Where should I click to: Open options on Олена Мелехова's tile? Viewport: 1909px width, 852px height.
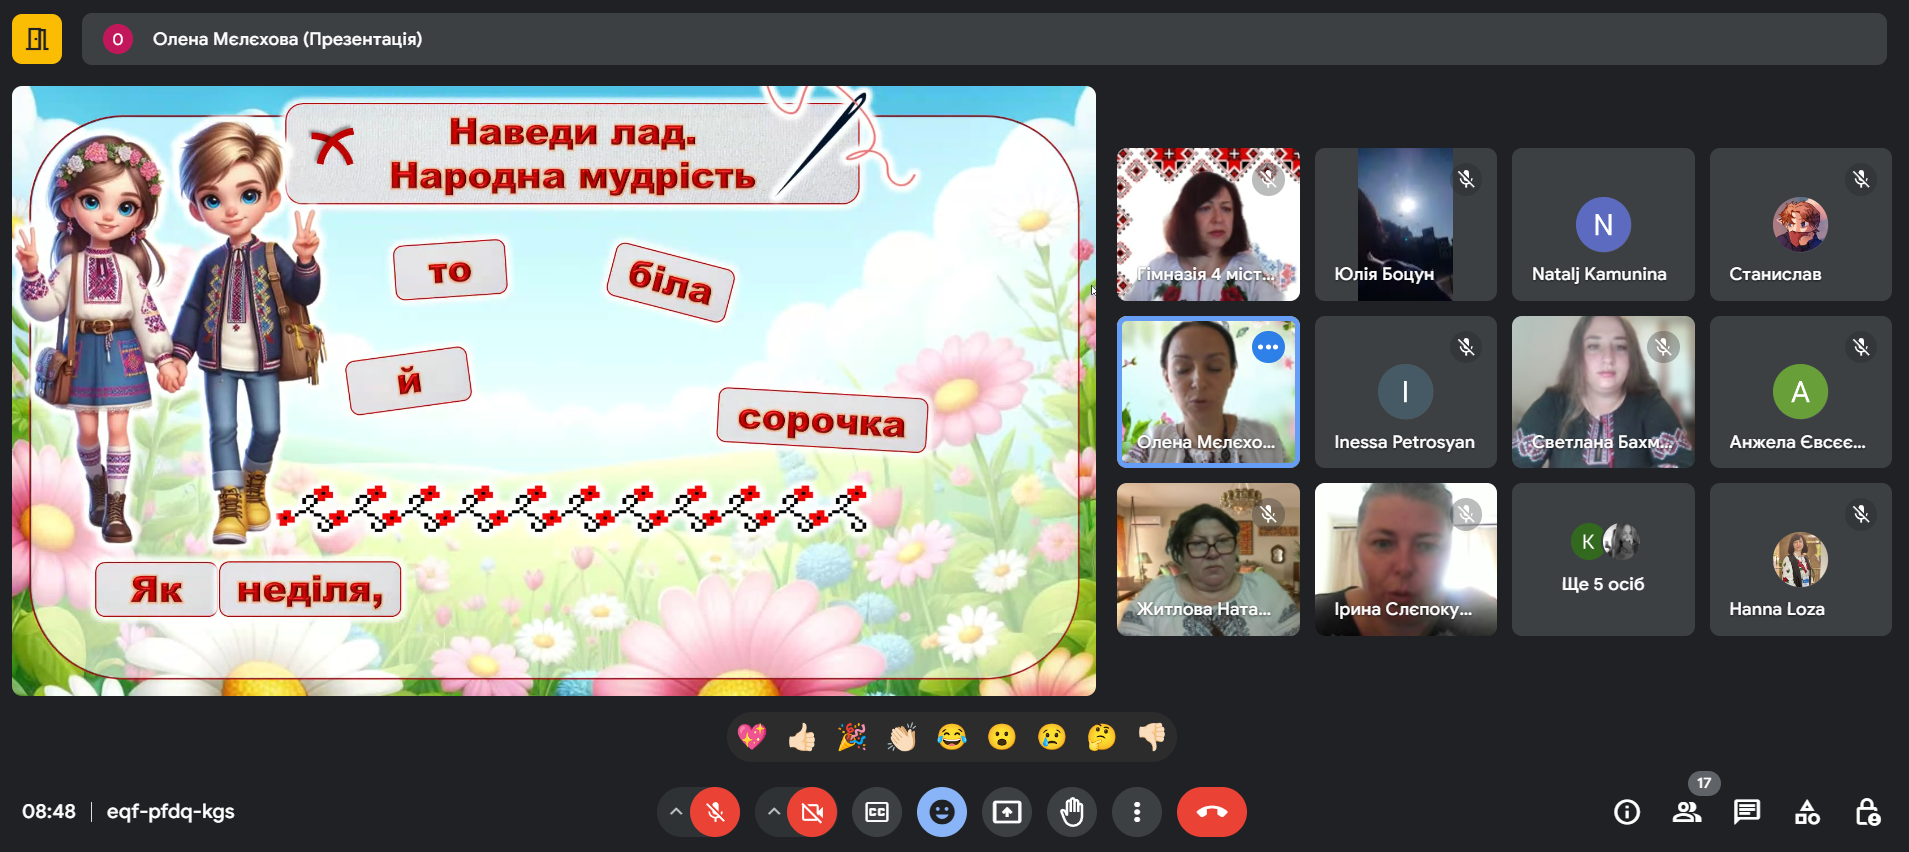click(1268, 347)
